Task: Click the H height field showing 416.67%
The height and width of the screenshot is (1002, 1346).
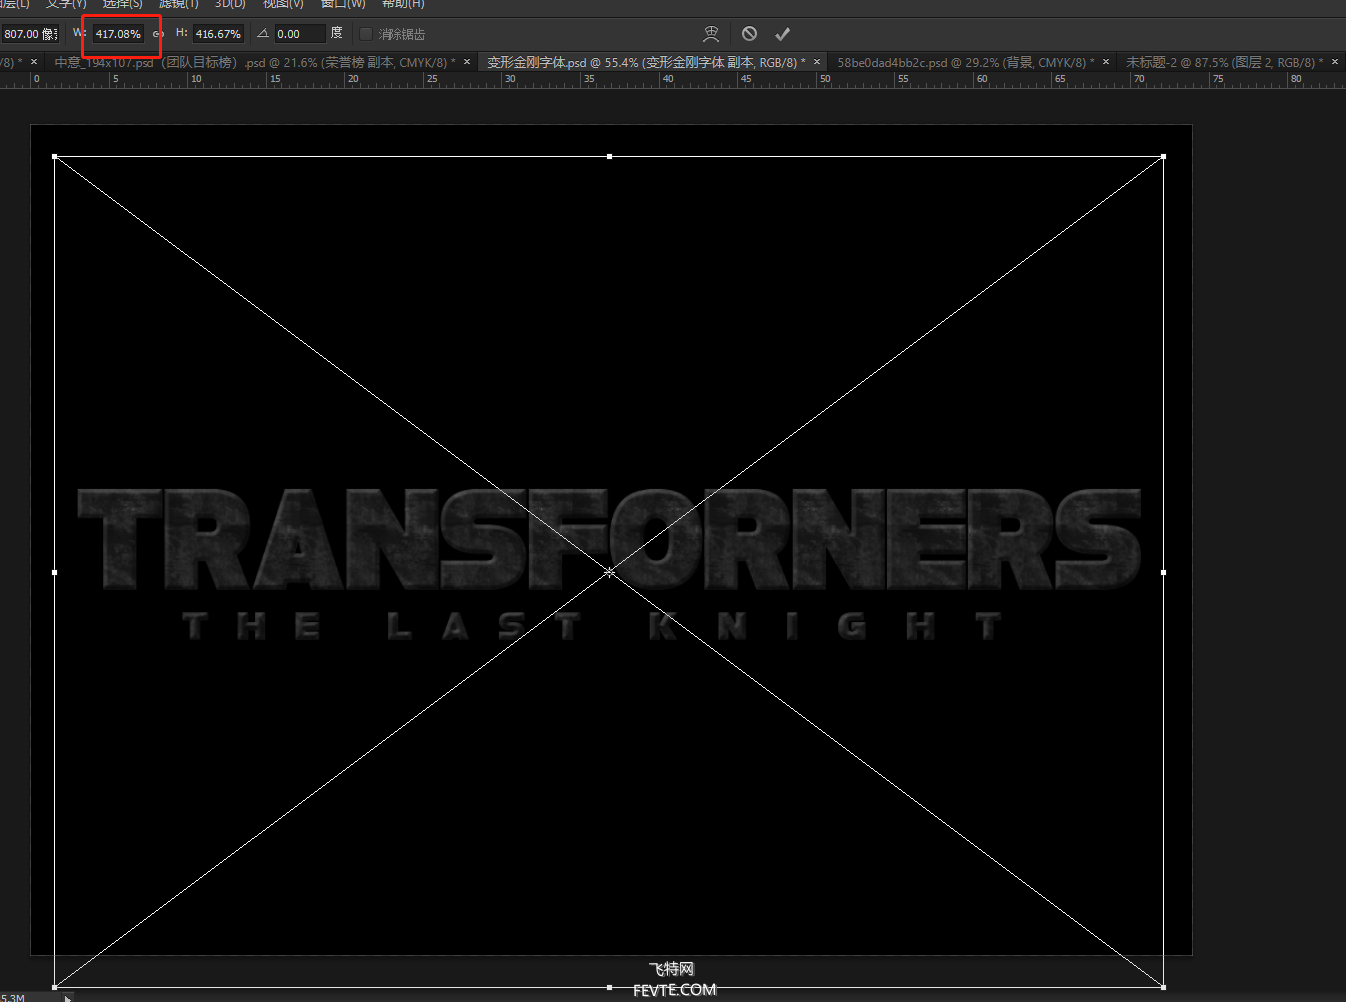Action: pos(218,34)
